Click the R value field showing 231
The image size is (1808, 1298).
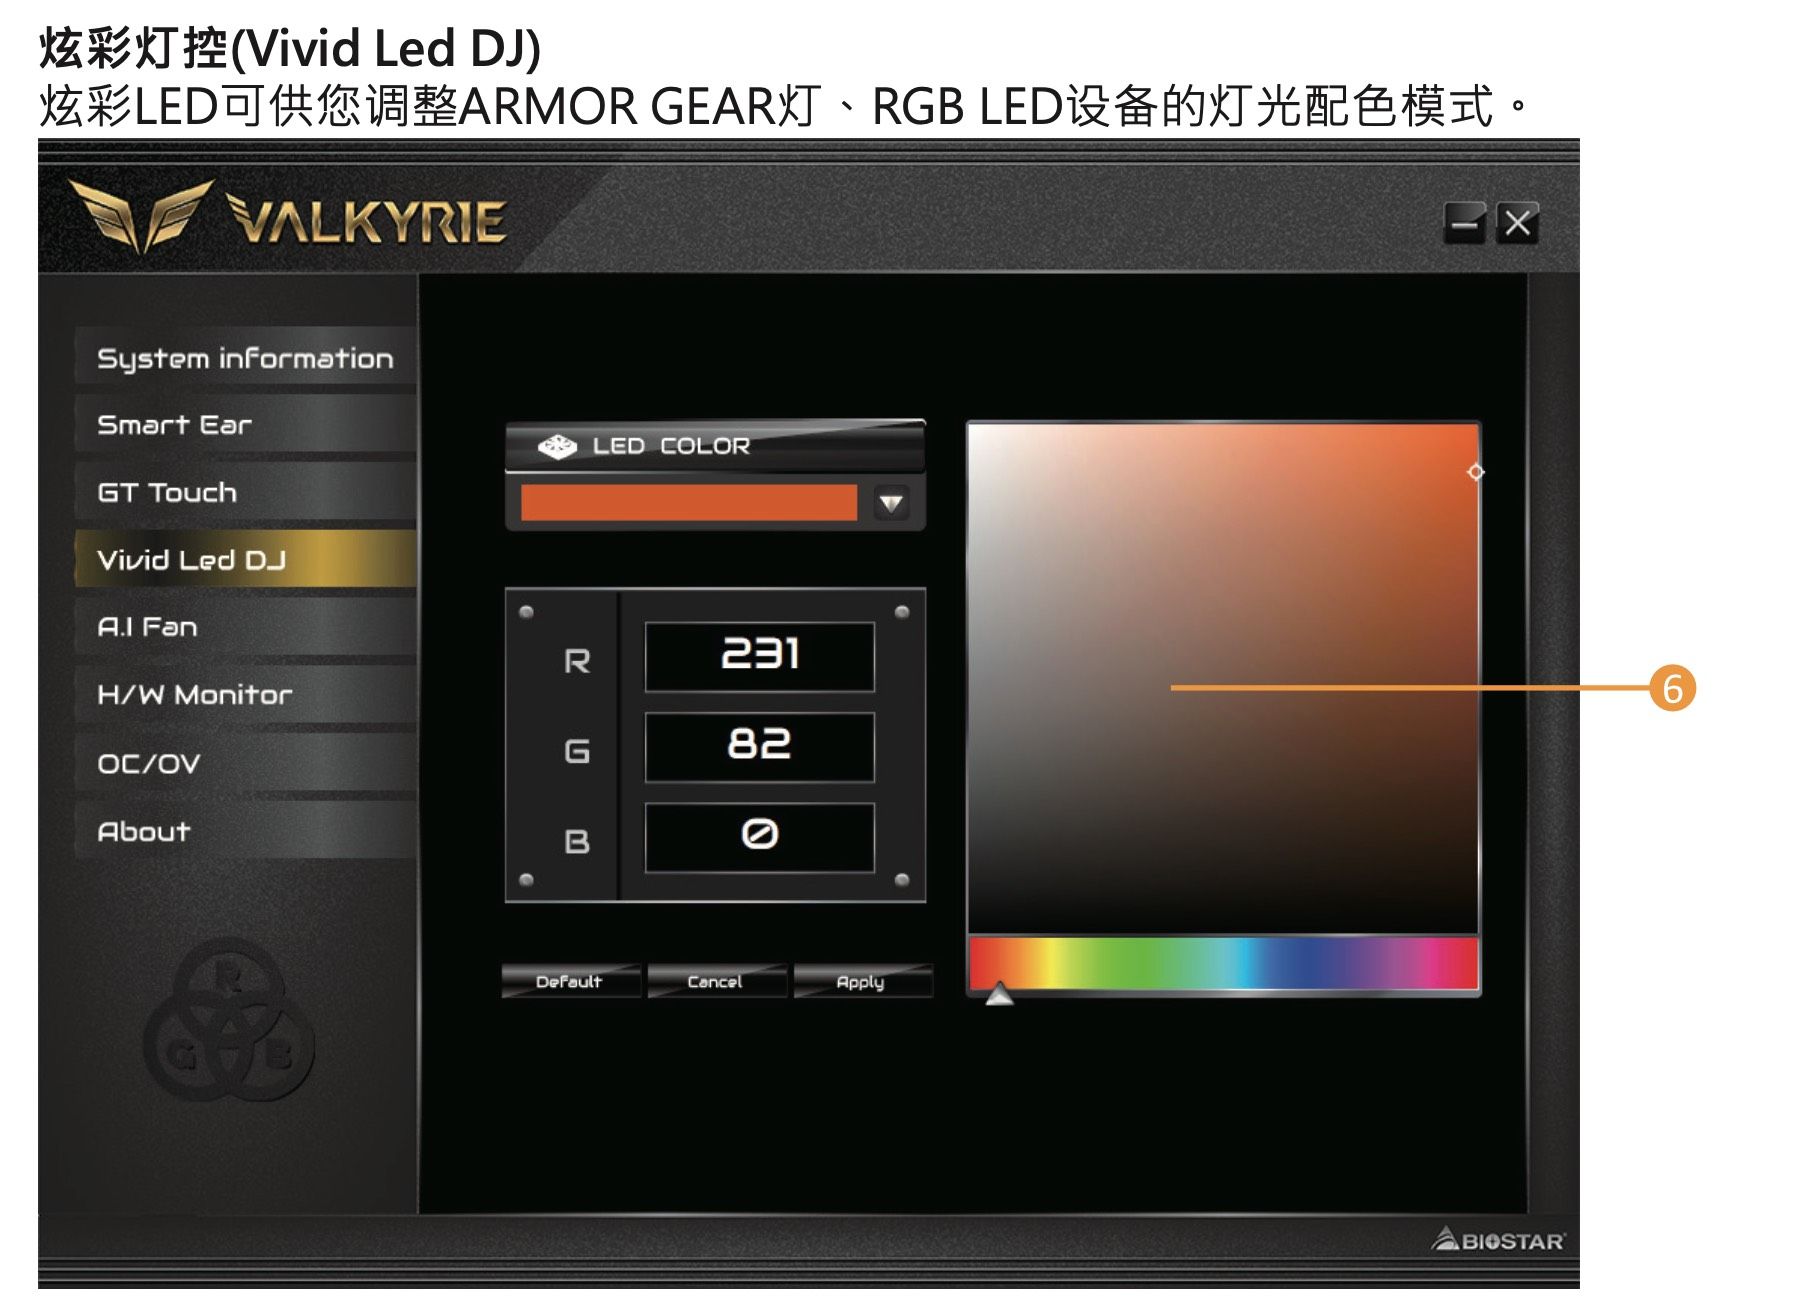click(x=760, y=656)
